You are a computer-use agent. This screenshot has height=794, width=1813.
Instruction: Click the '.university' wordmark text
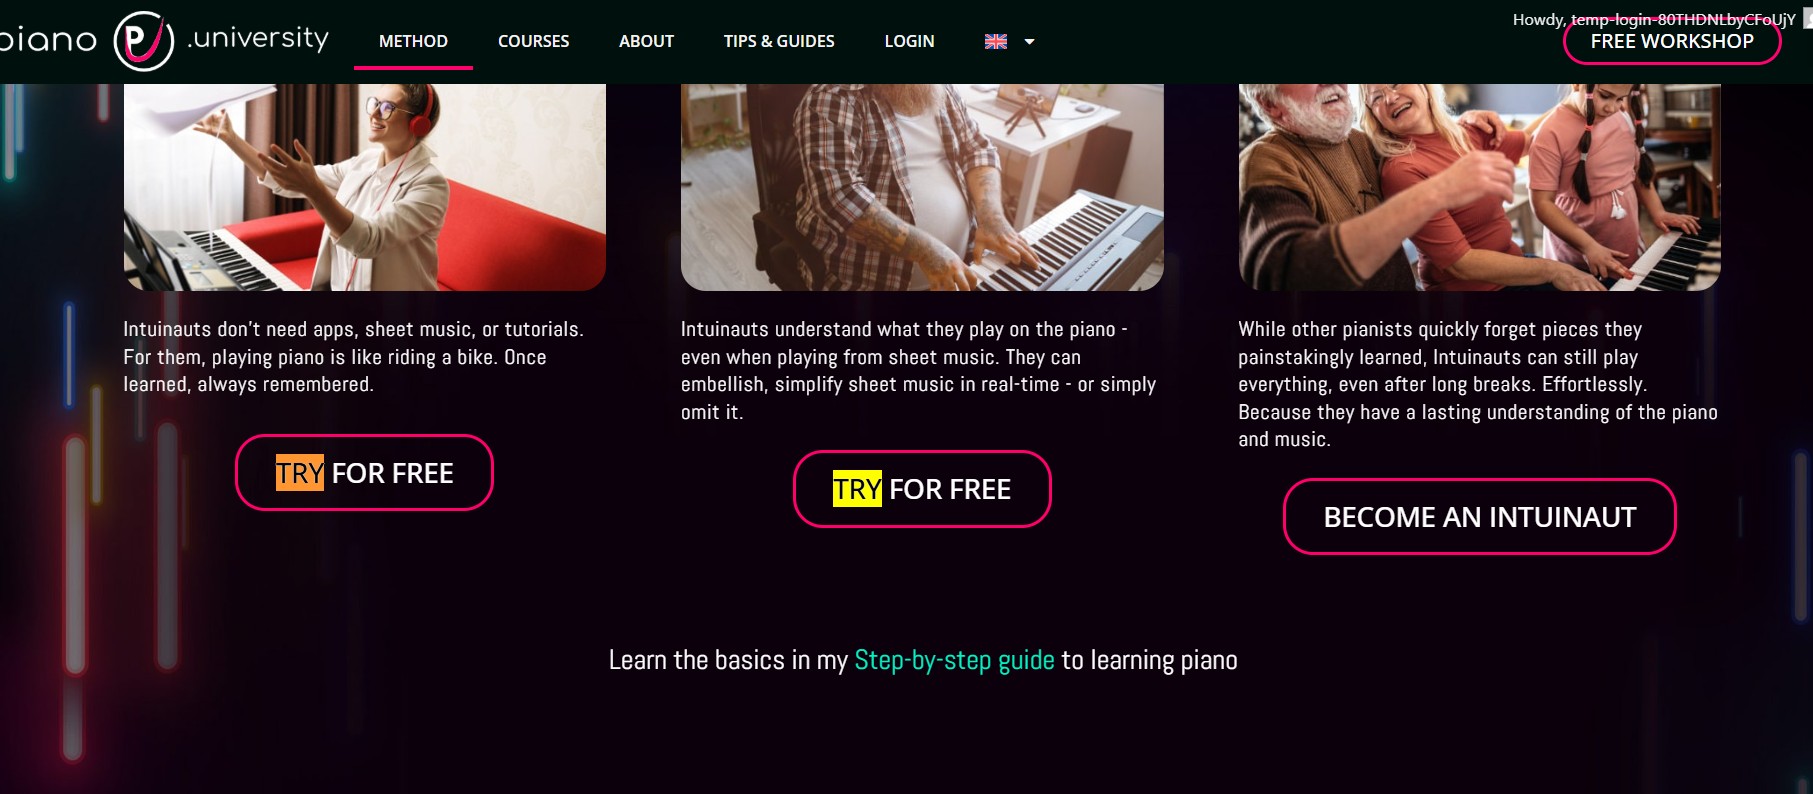[x=258, y=38]
